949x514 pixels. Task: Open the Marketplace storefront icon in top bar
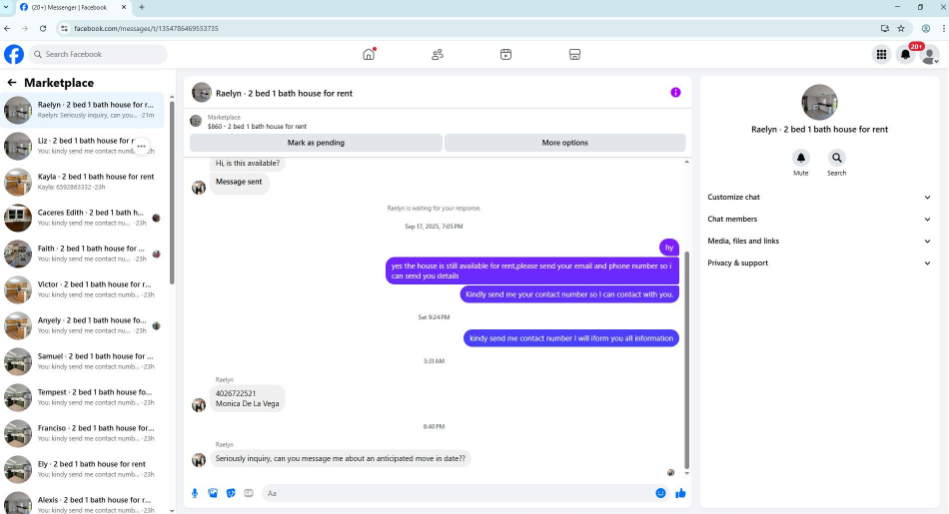pyautogui.click(x=574, y=54)
